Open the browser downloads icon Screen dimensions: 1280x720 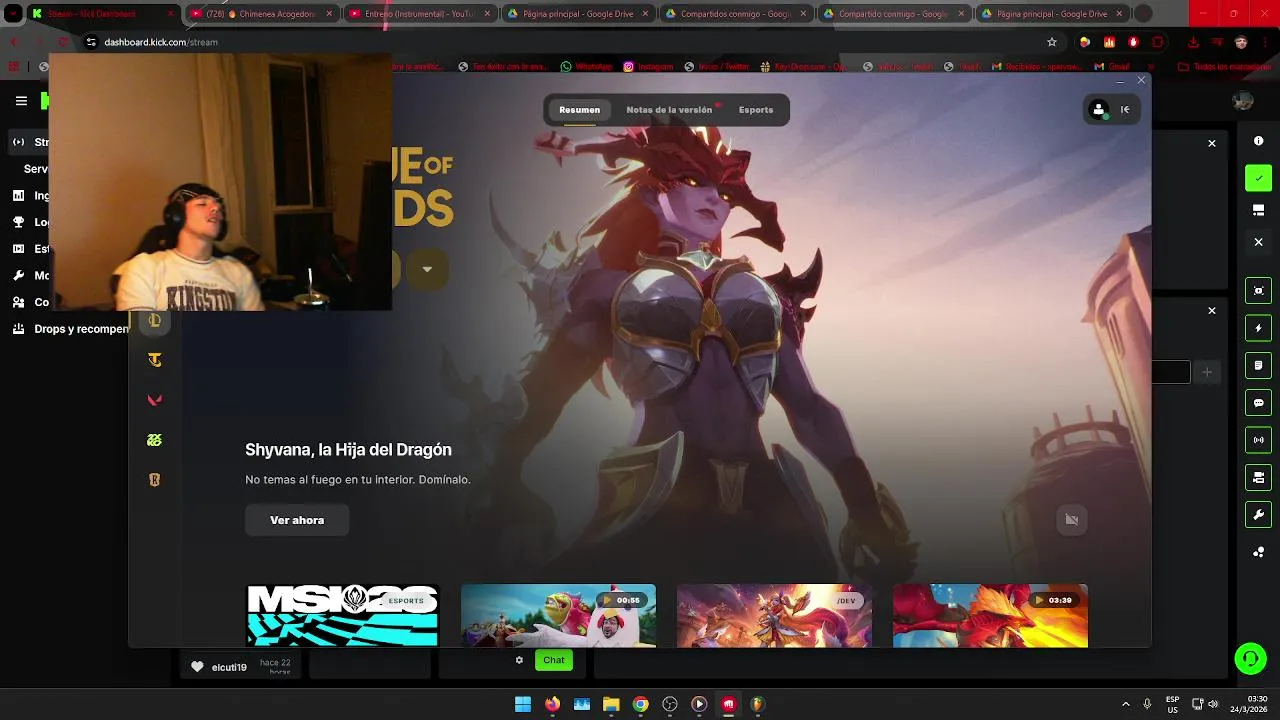pos(1193,42)
